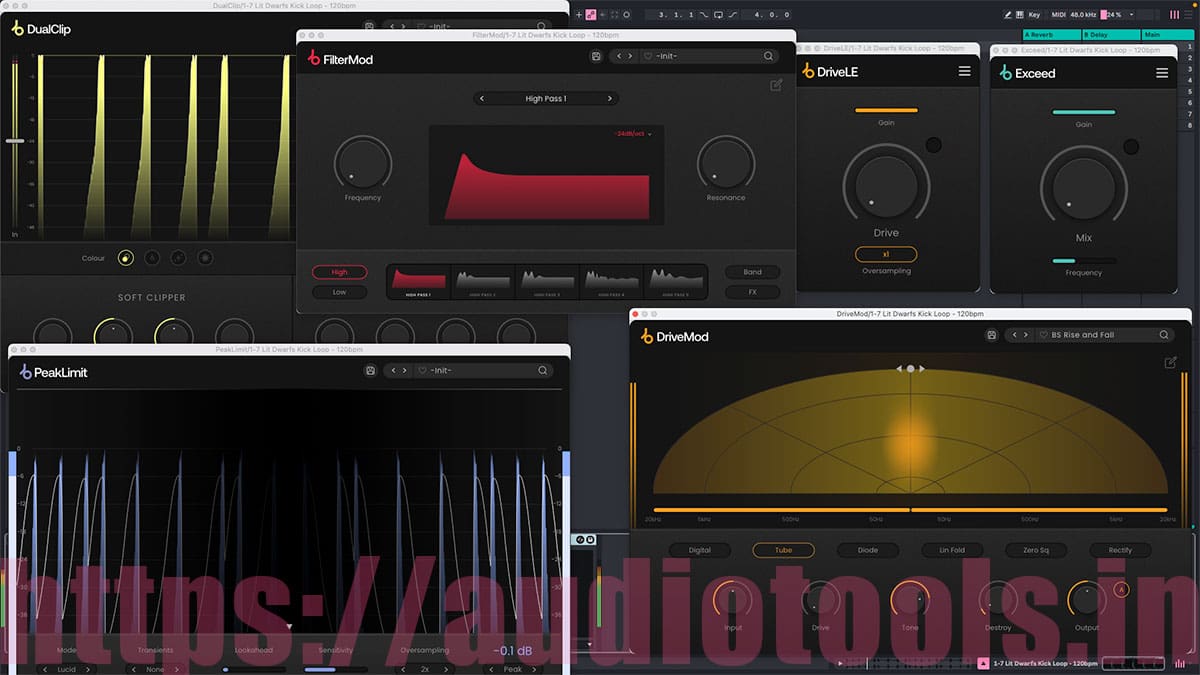Select the A Reverb return track

click(1050, 35)
